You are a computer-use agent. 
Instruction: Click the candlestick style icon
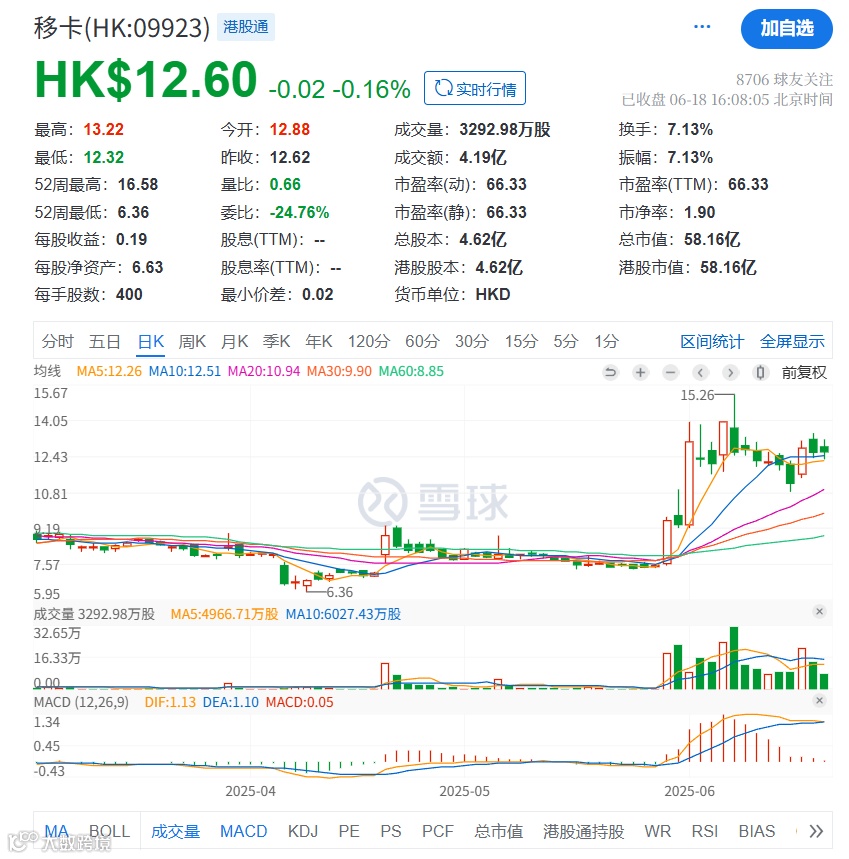pyautogui.click(x=760, y=373)
